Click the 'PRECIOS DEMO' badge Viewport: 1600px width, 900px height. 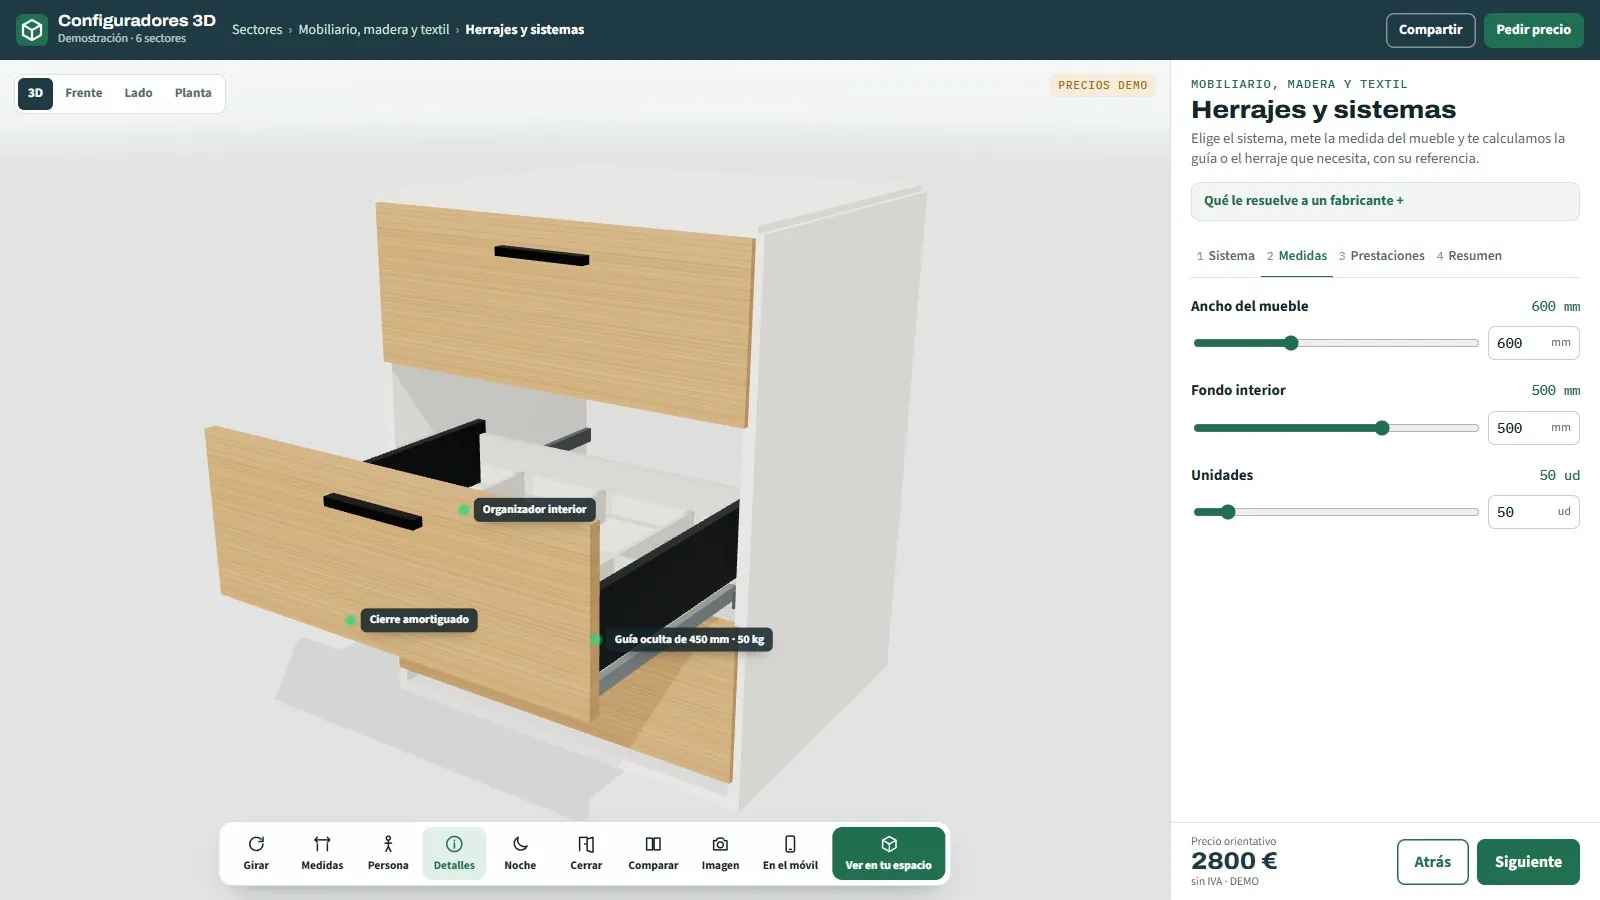coord(1102,86)
